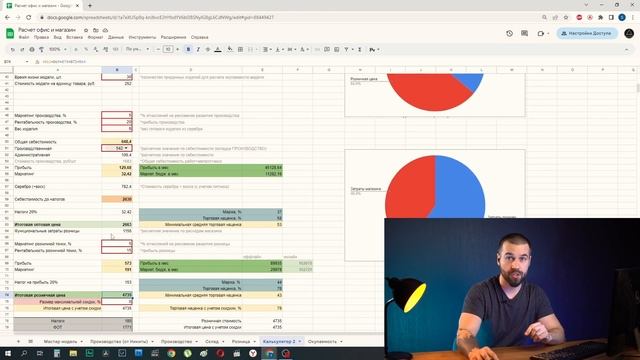Open the browser extensions puzzle icon

pyautogui.click(x=600, y=18)
